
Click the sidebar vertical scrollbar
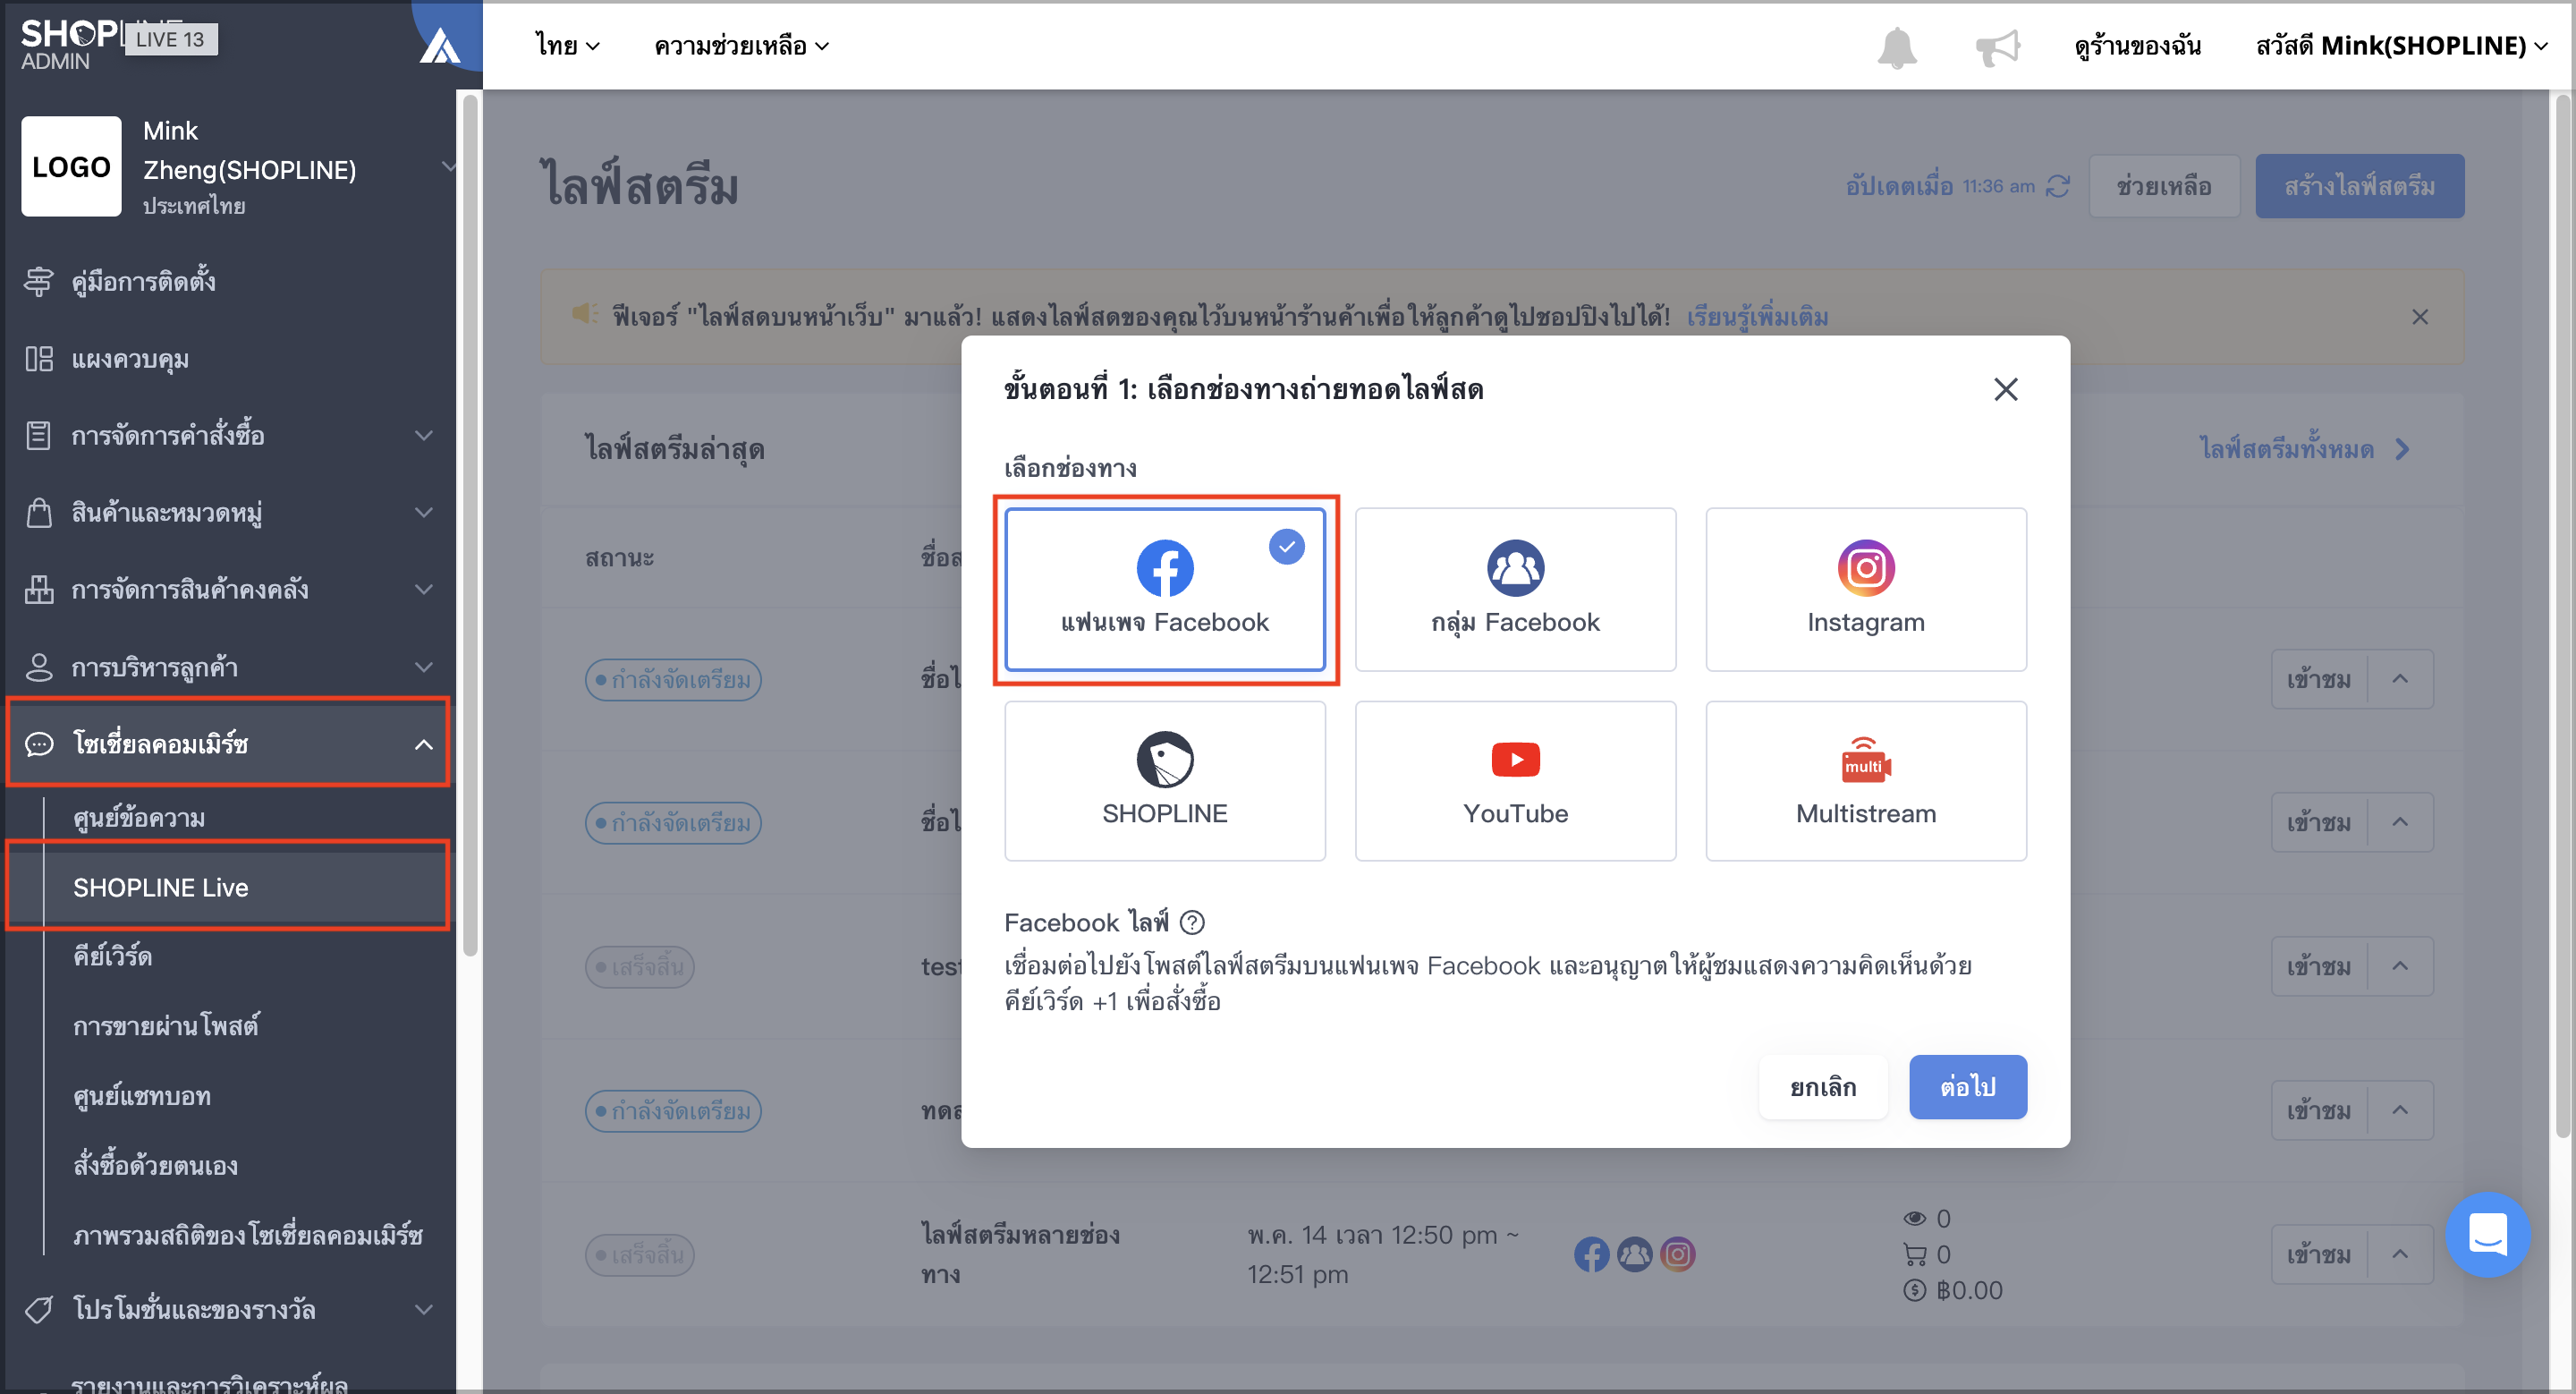[470, 525]
